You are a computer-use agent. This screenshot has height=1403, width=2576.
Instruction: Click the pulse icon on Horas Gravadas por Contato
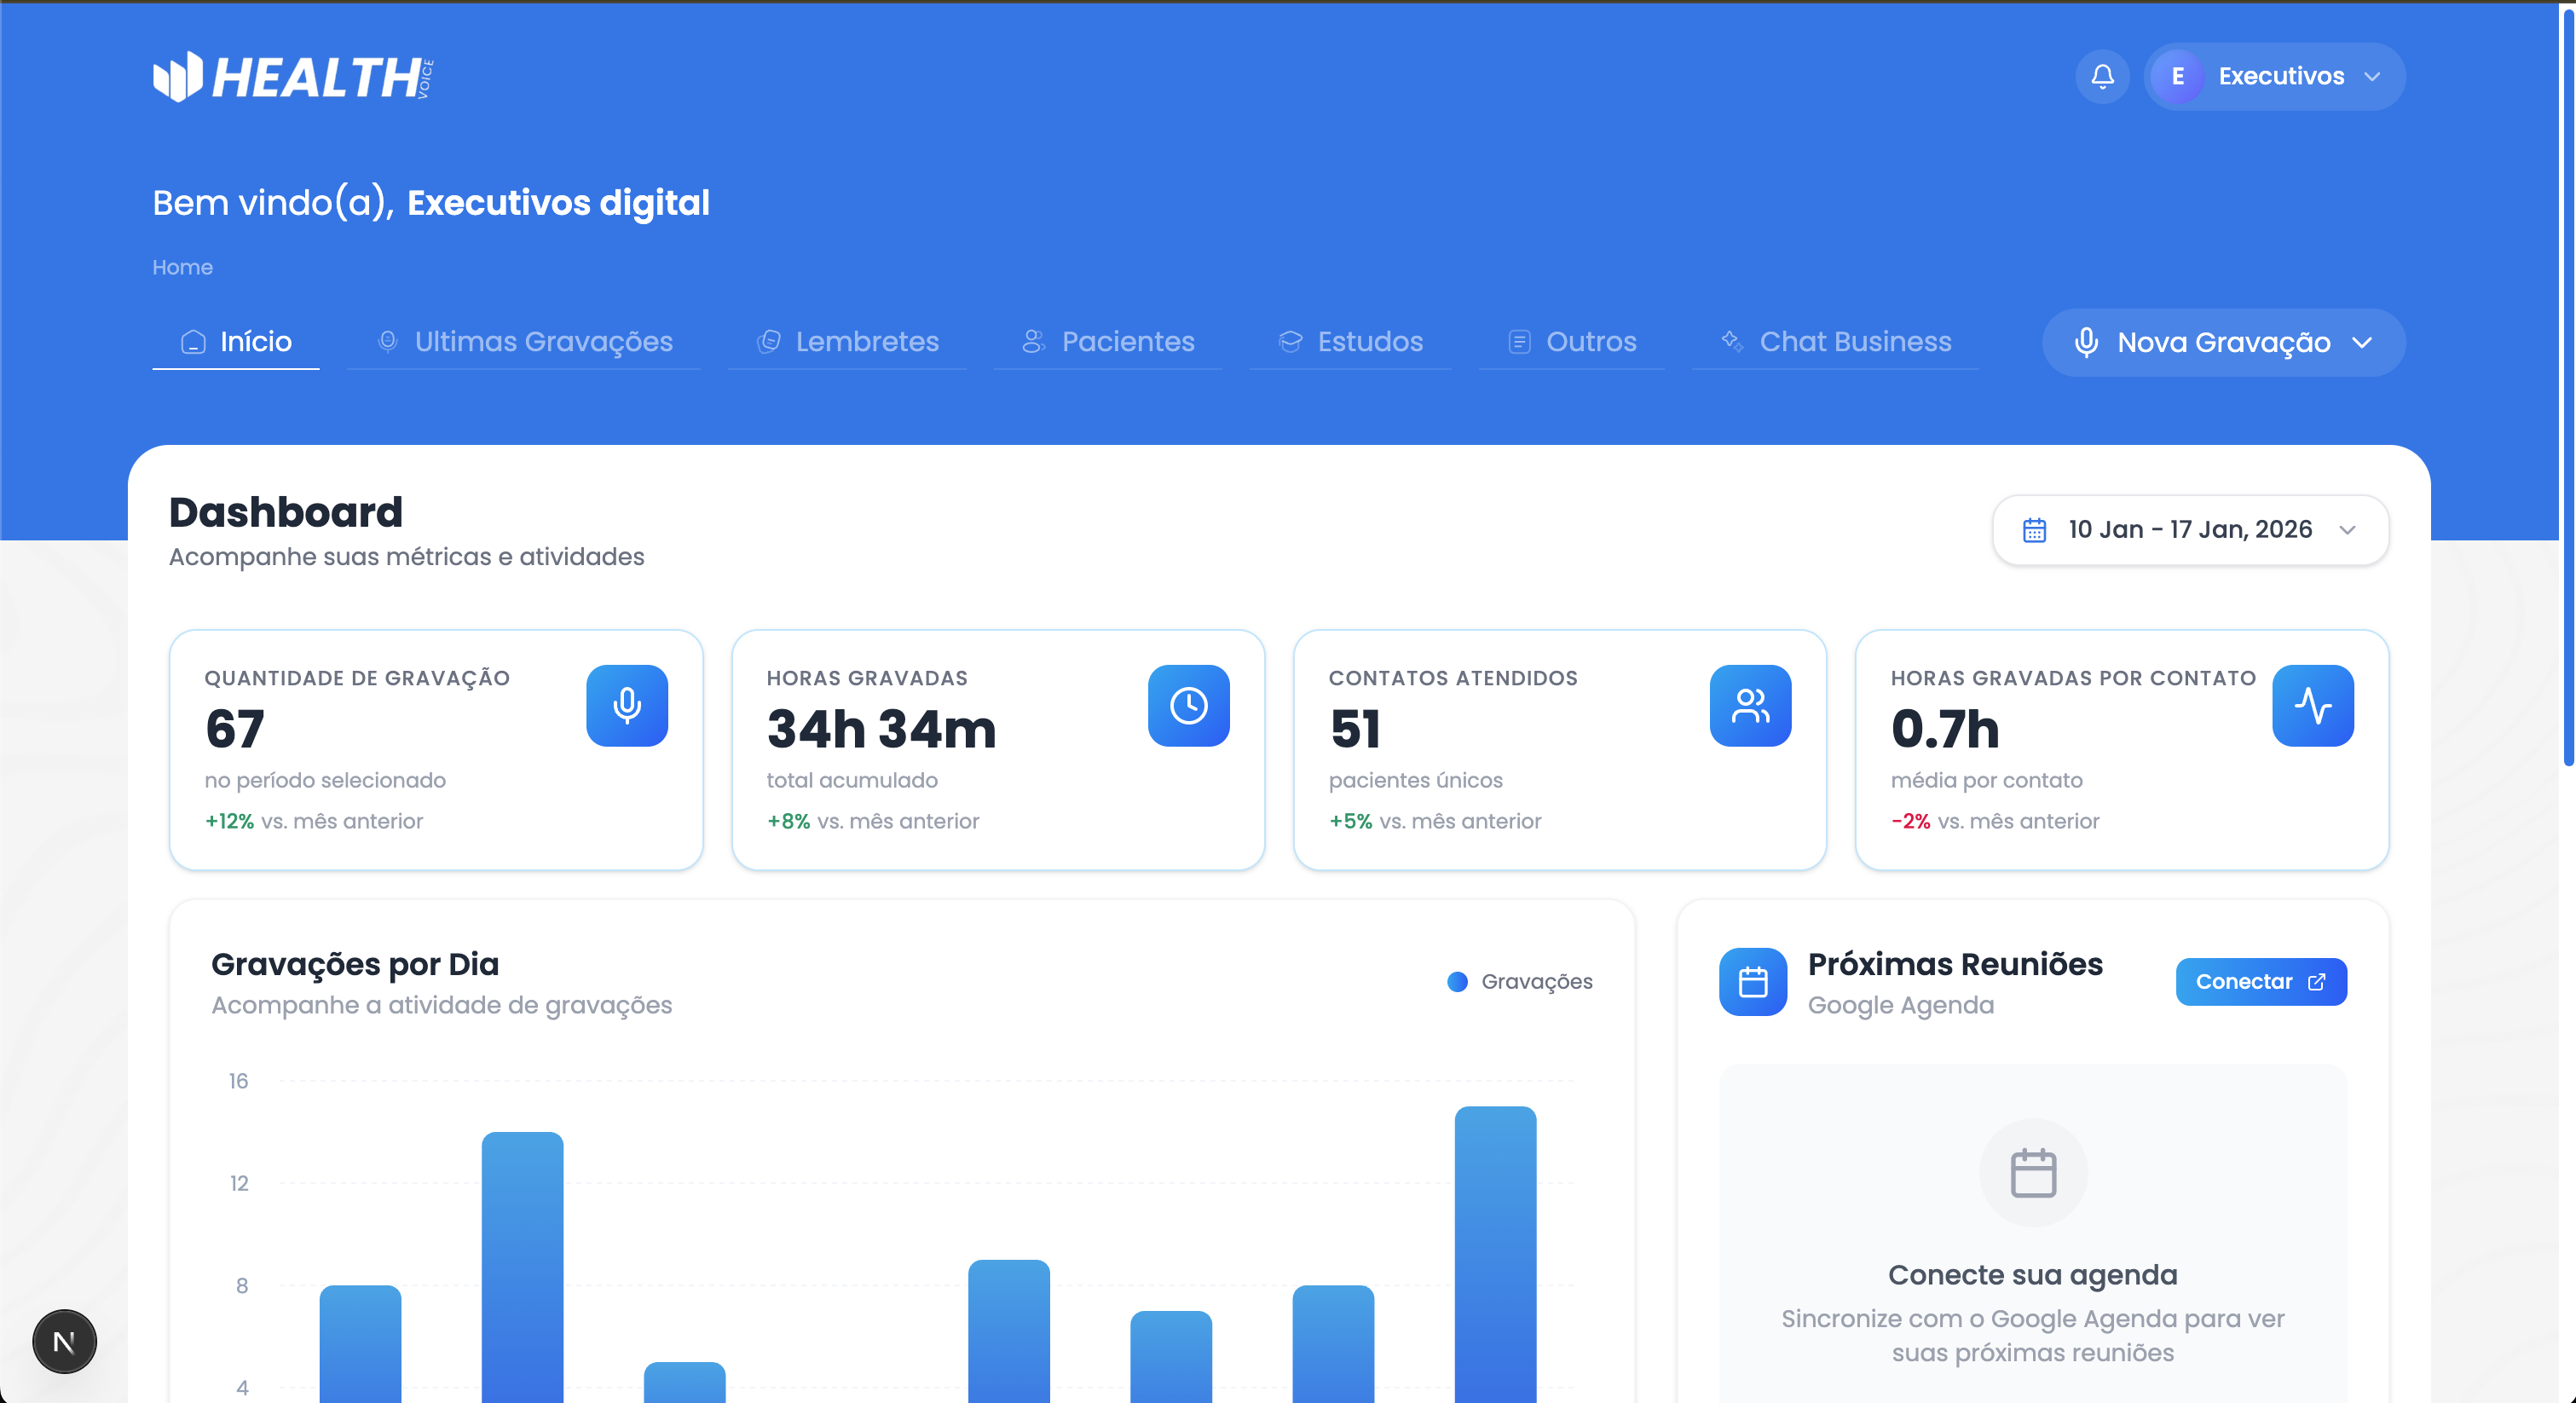pyautogui.click(x=2313, y=706)
